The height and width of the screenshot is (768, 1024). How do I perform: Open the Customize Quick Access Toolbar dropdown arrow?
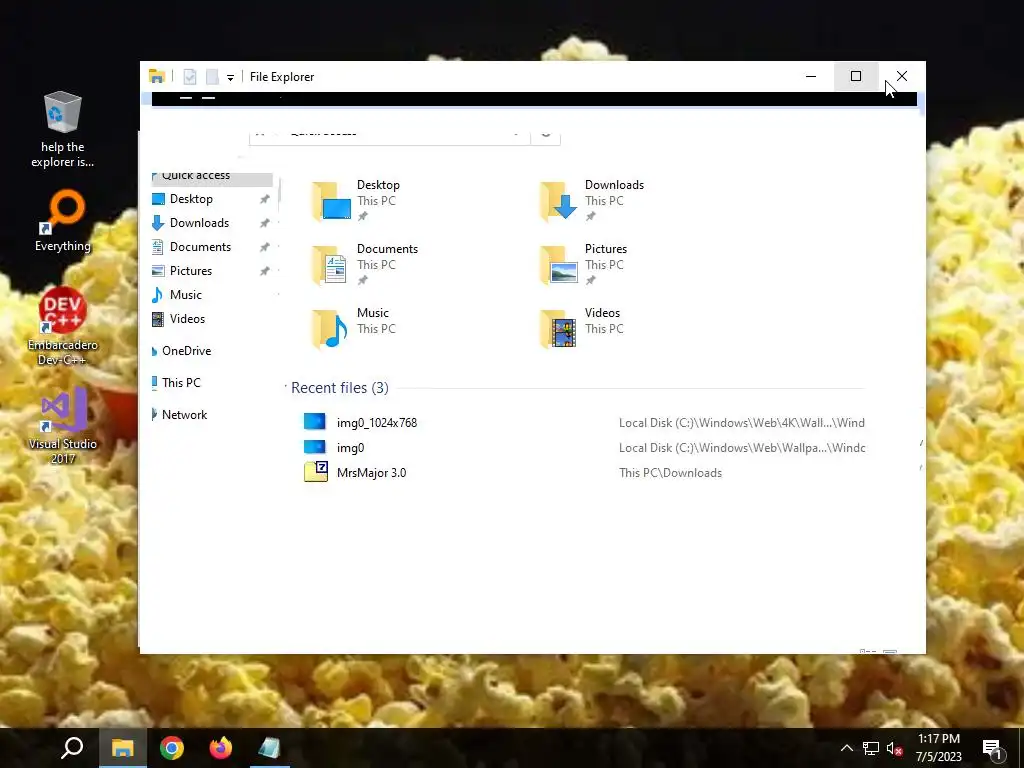coord(231,78)
